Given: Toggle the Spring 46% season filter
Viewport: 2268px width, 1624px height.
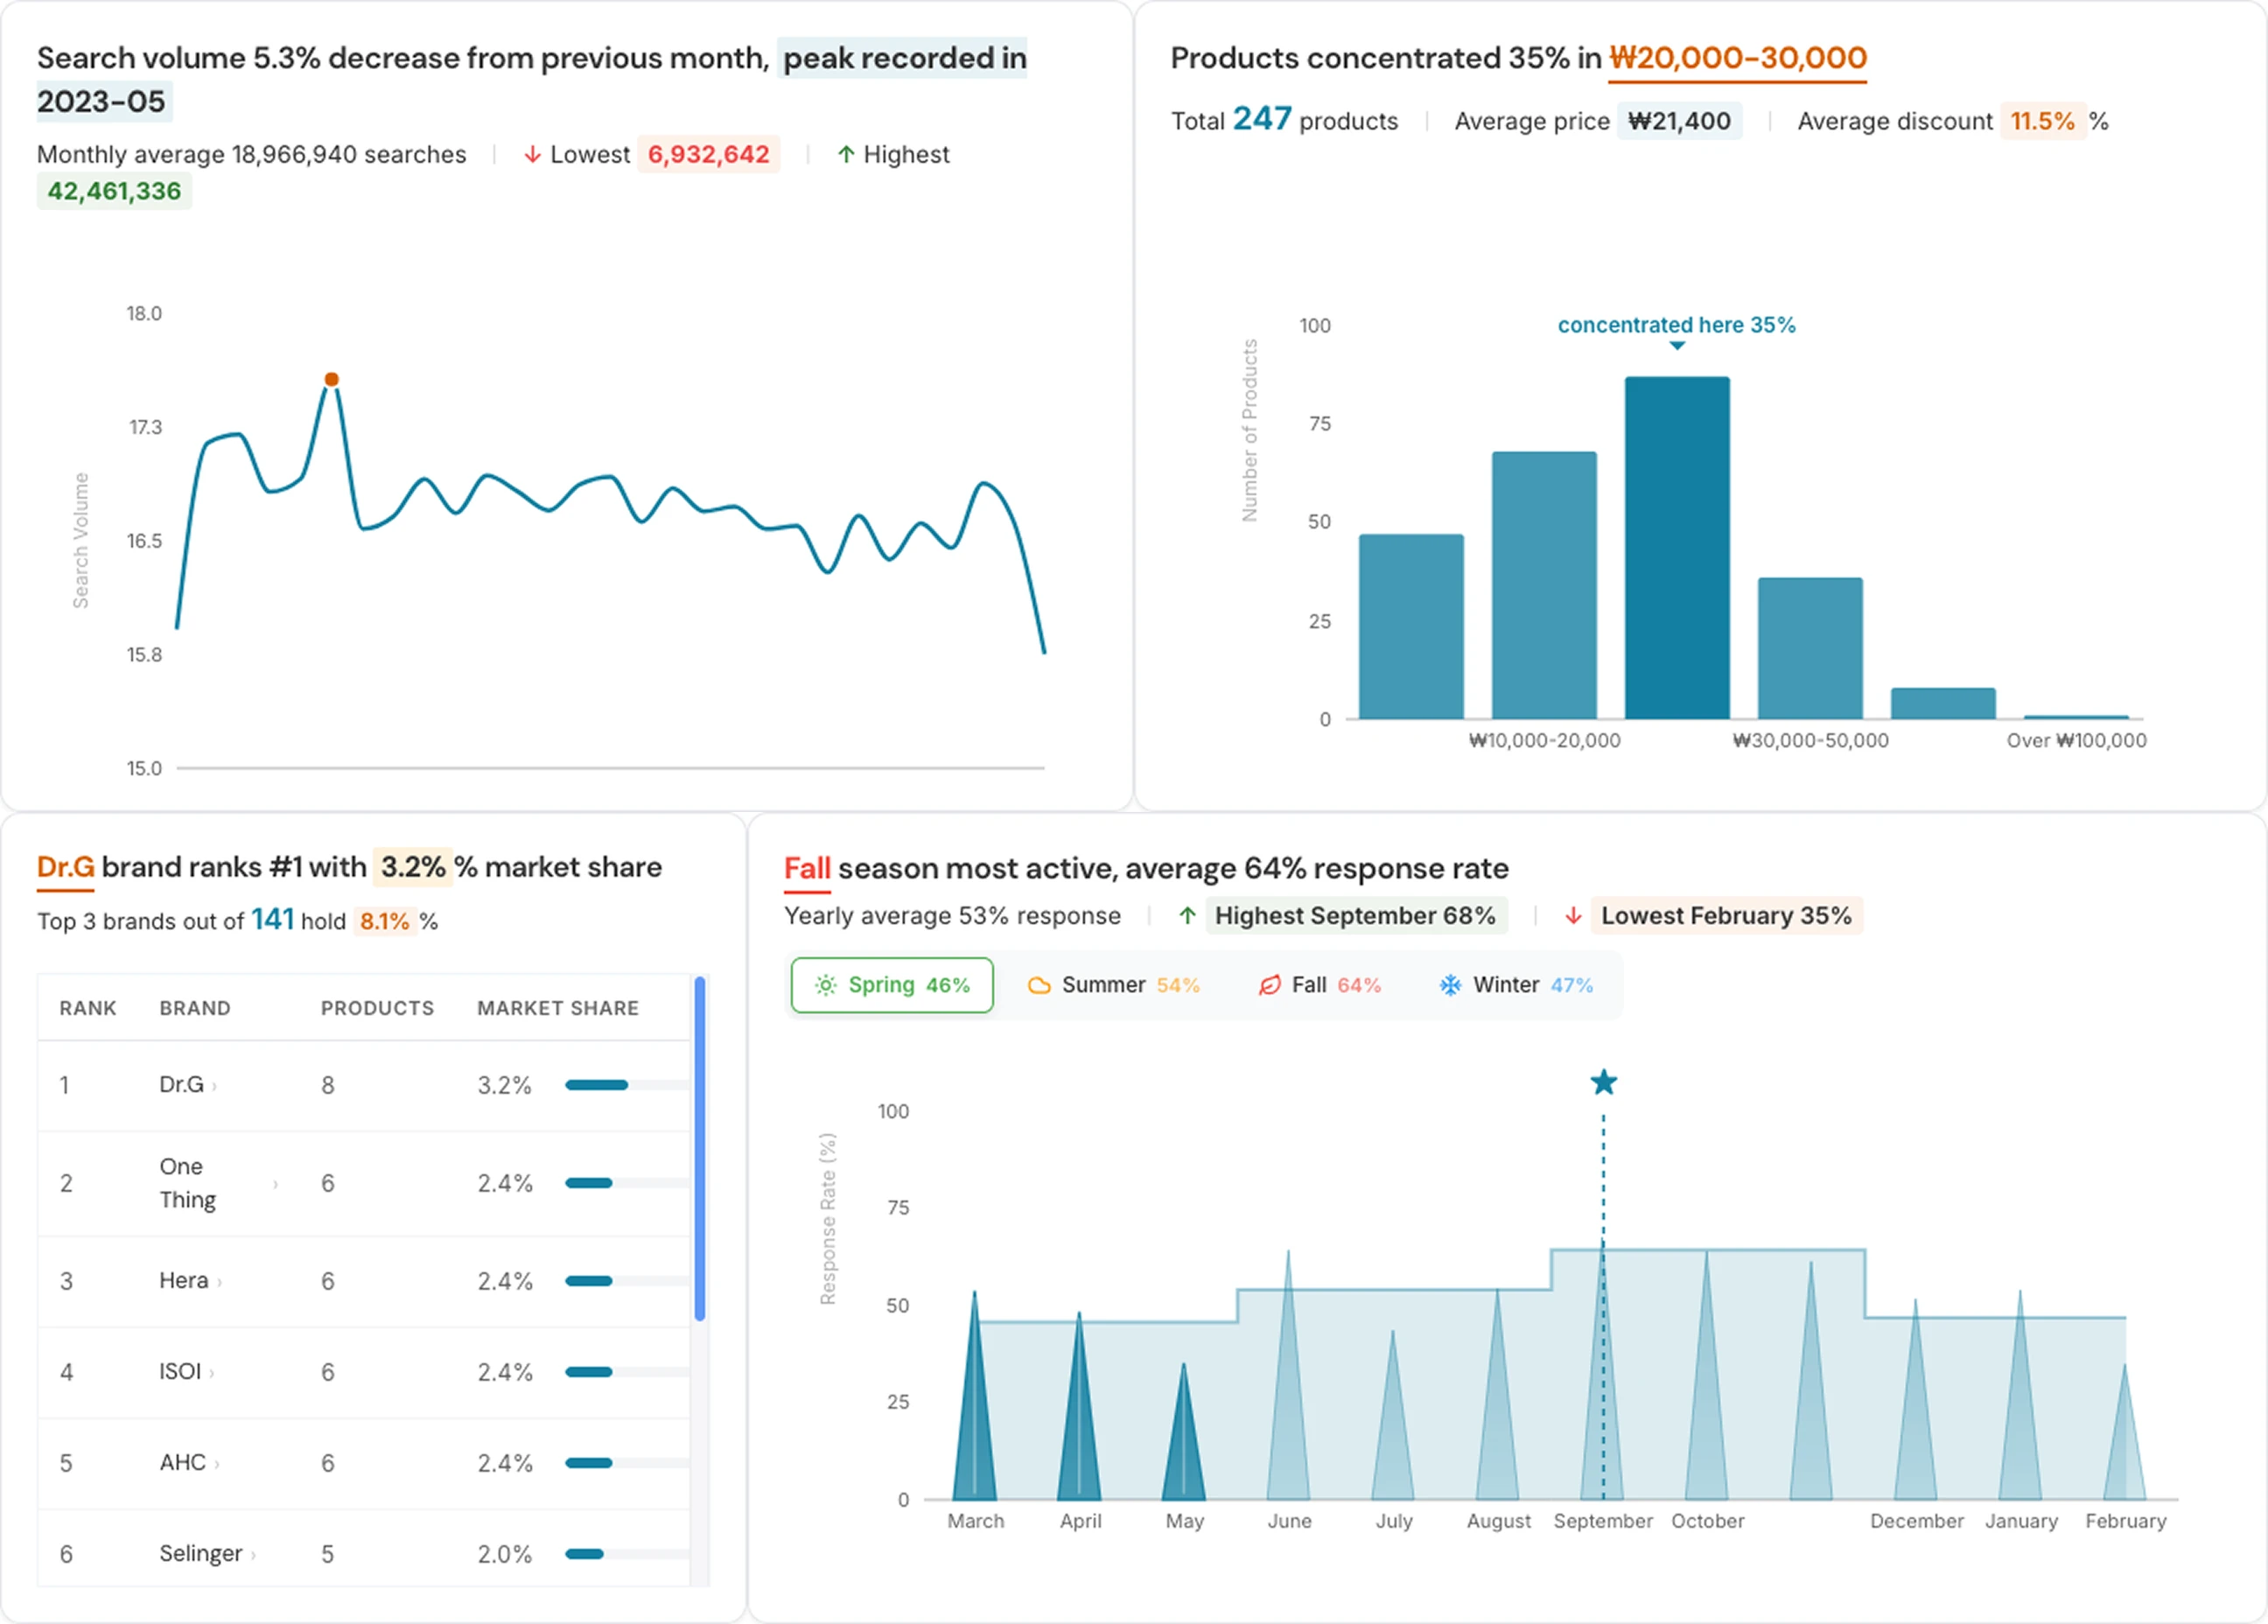Looking at the screenshot, I should tap(891, 985).
